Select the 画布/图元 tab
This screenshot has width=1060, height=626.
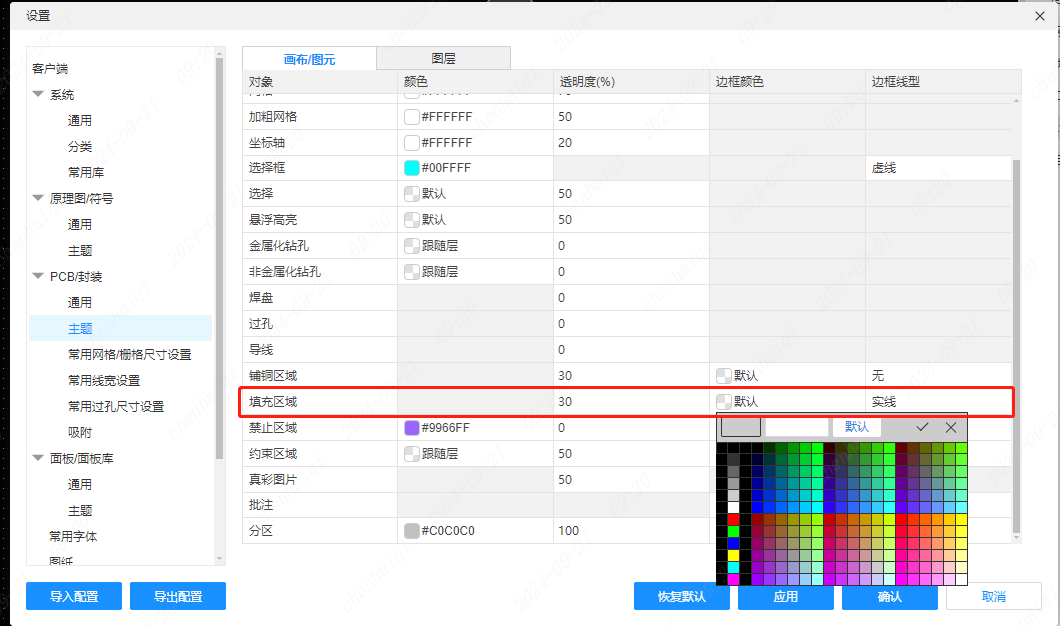click(309, 60)
